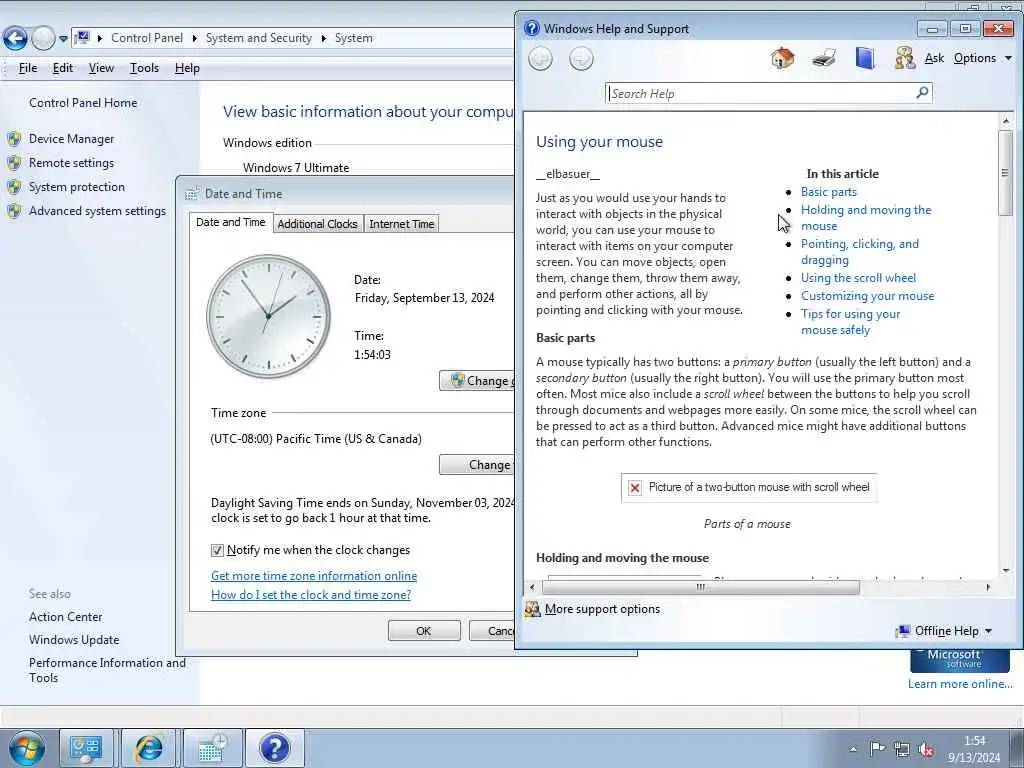This screenshot has width=1024, height=768.
Task: Click the Control Panel forward arrow
Action: (x=43, y=38)
